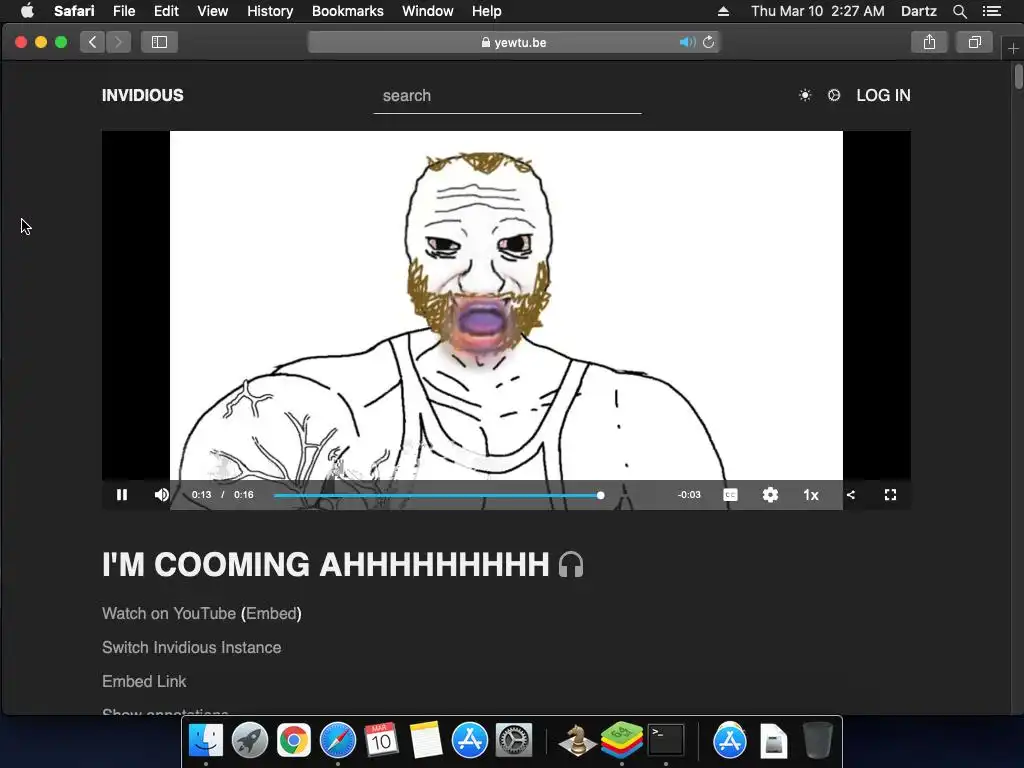Open Calendar from the Dock
Viewport: 1024px width, 768px height.
click(381, 741)
